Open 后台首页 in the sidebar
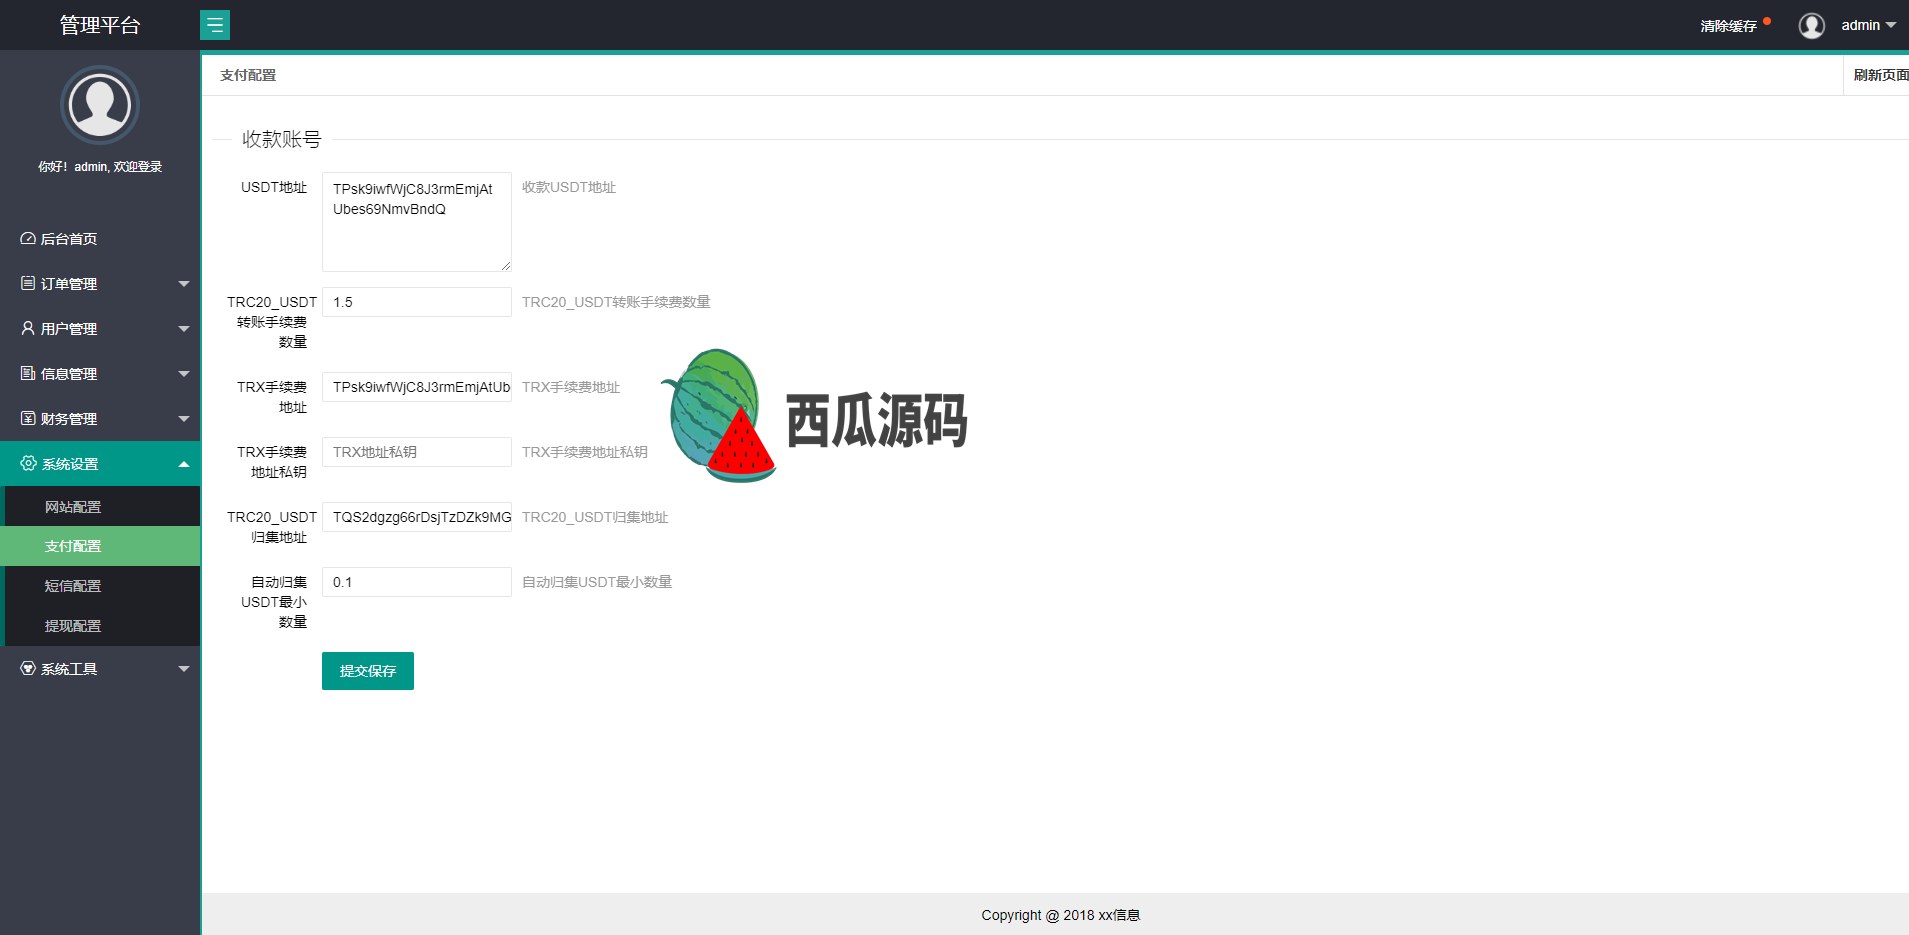Image resolution: width=1909 pixels, height=935 pixels. (100, 238)
